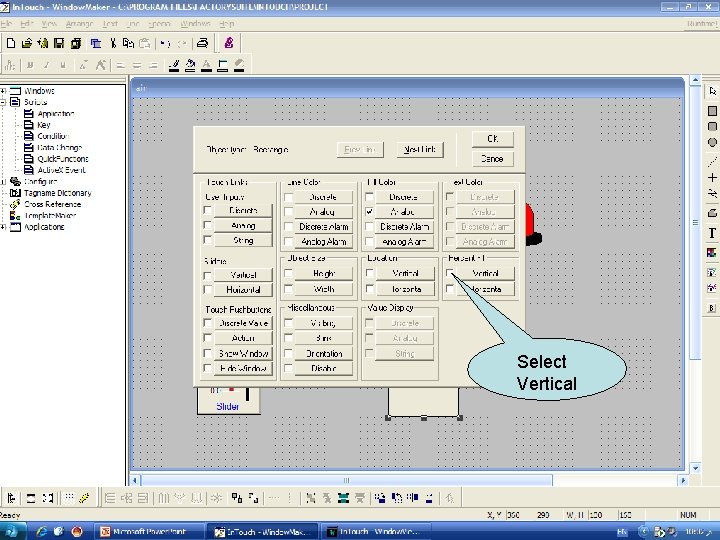Click the Print toolbar icon
Image resolution: width=720 pixels, height=540 pixels.
click(202, 43)
